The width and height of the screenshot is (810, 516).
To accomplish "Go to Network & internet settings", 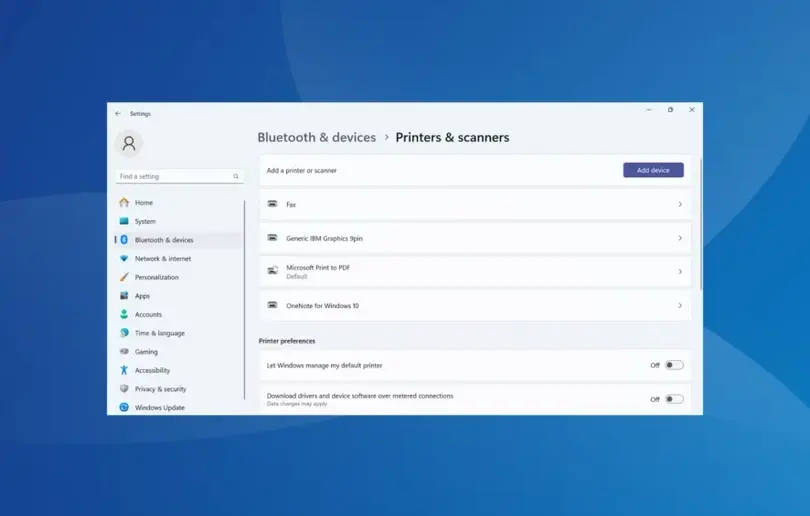I will pyautogui.click(x=179, y=258).
